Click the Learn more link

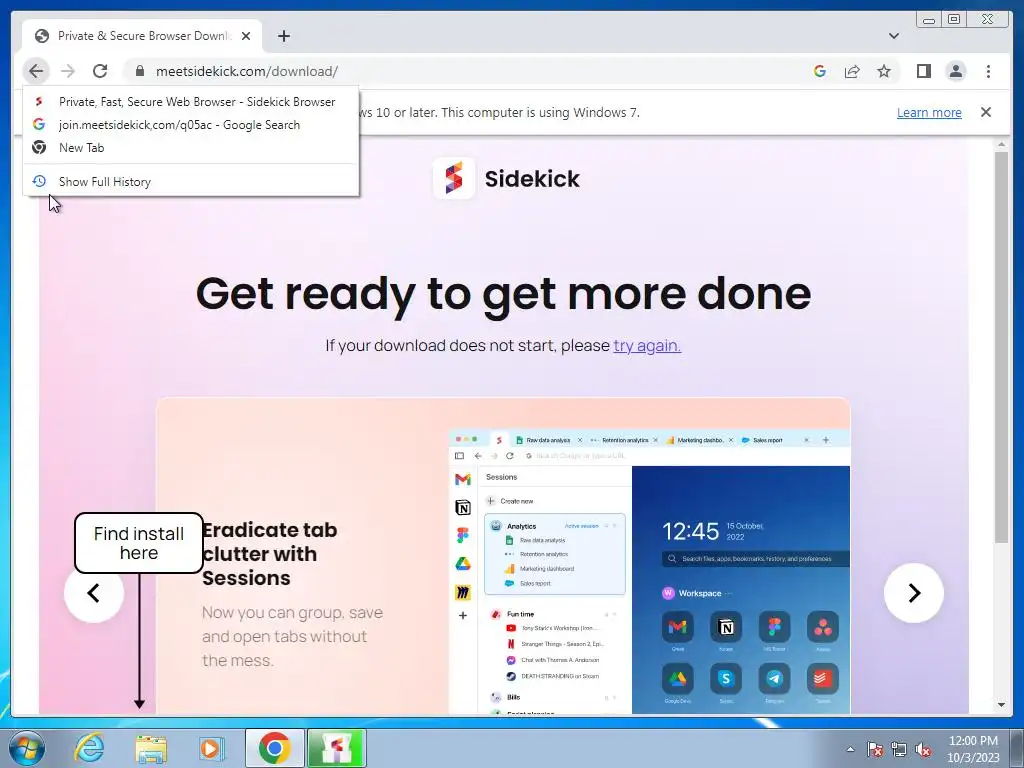click(x=929, y=112)
